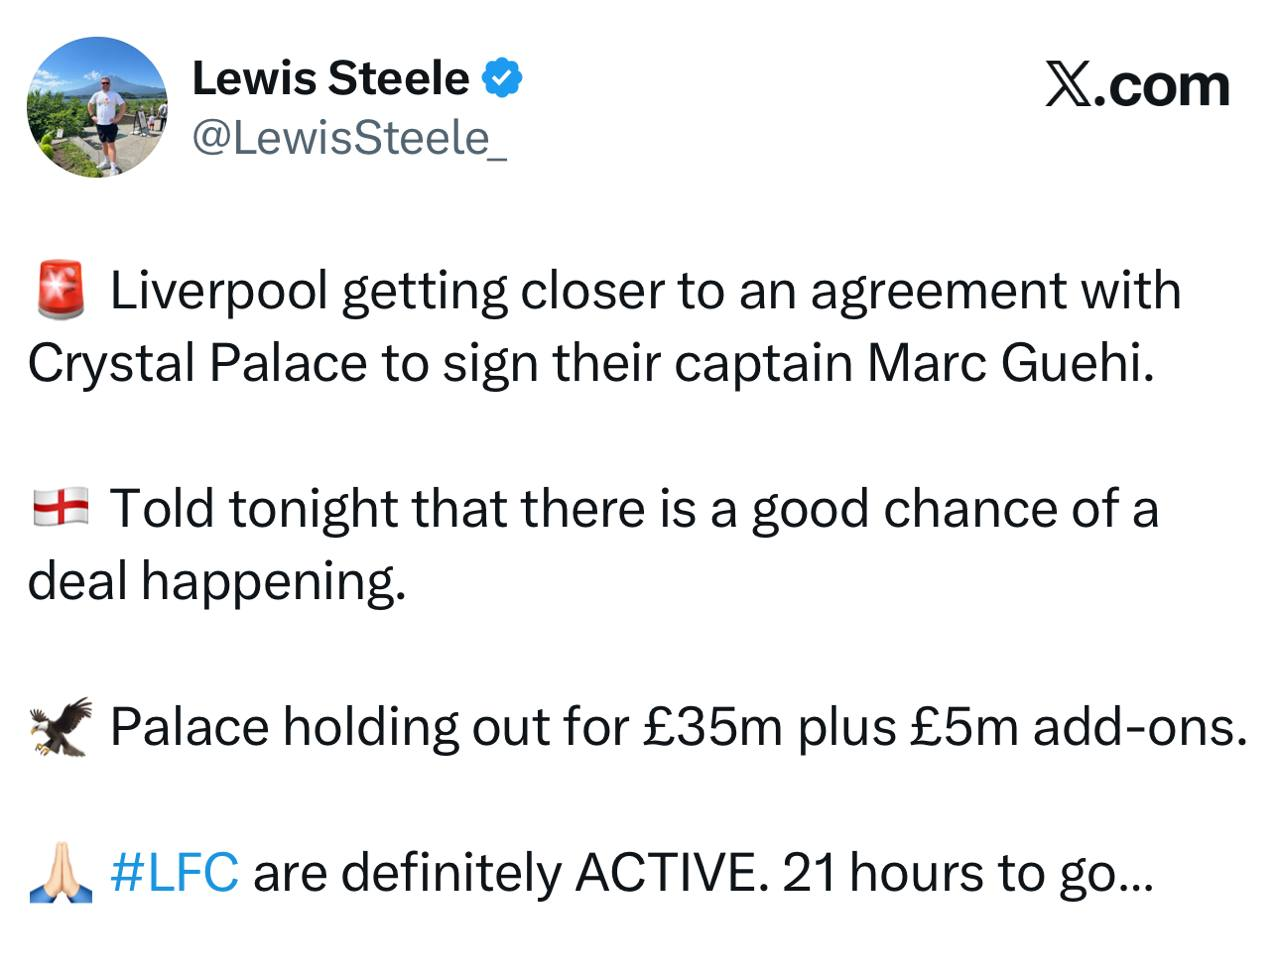Viewport: 1280px width, 977px height.
Task: Click the capitalized word ACTIVE
Action: (x=665, y=872)
